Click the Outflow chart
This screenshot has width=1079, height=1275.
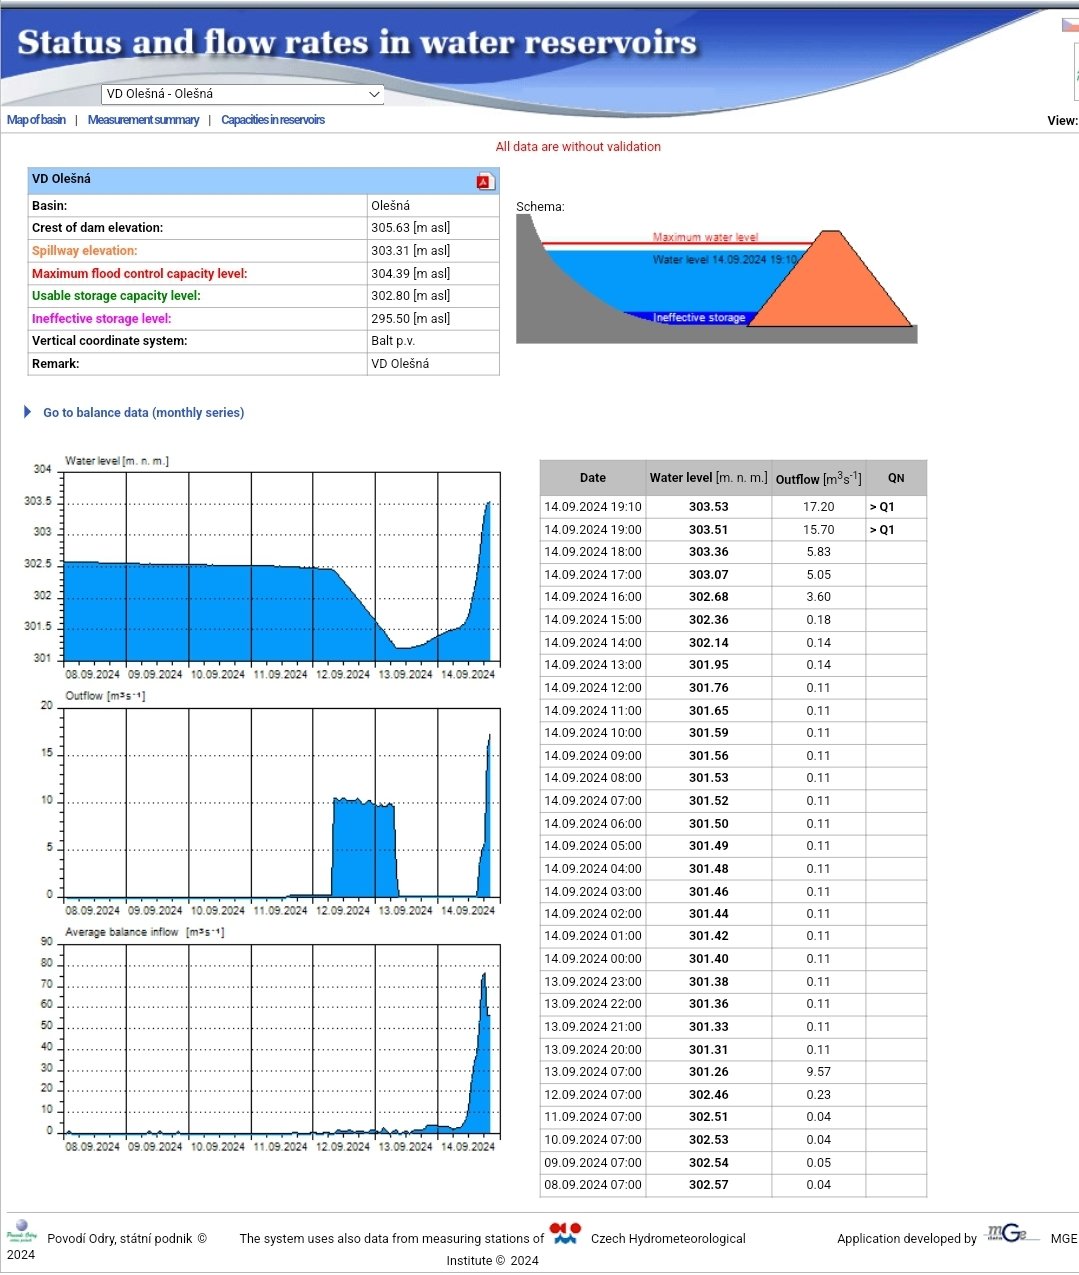coord(281,803)
